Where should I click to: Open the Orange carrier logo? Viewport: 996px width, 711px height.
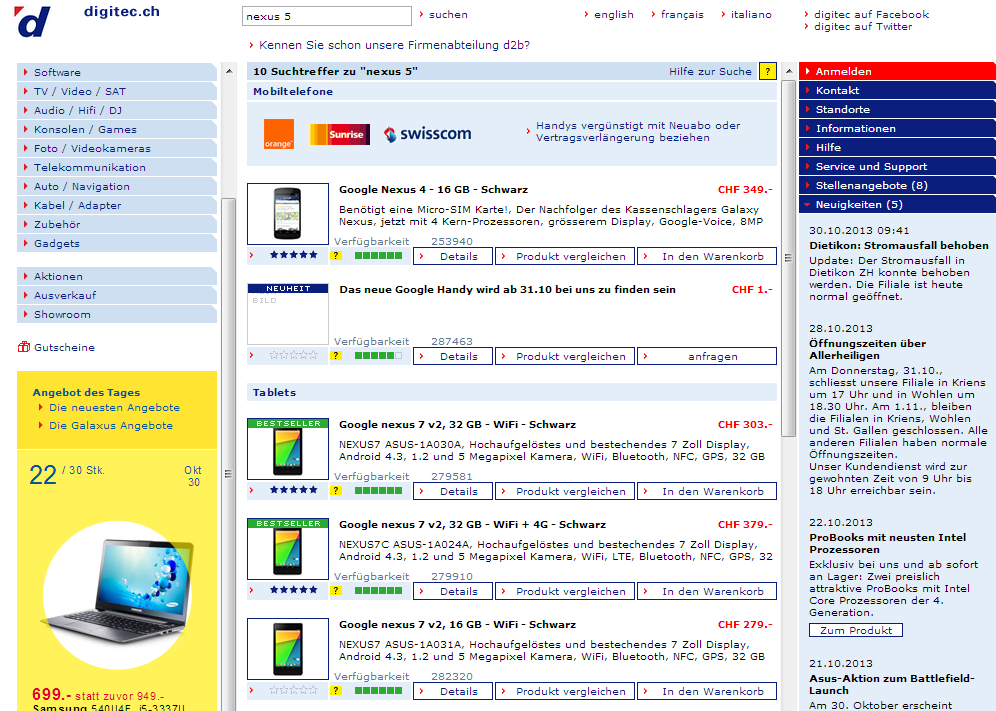279,134
